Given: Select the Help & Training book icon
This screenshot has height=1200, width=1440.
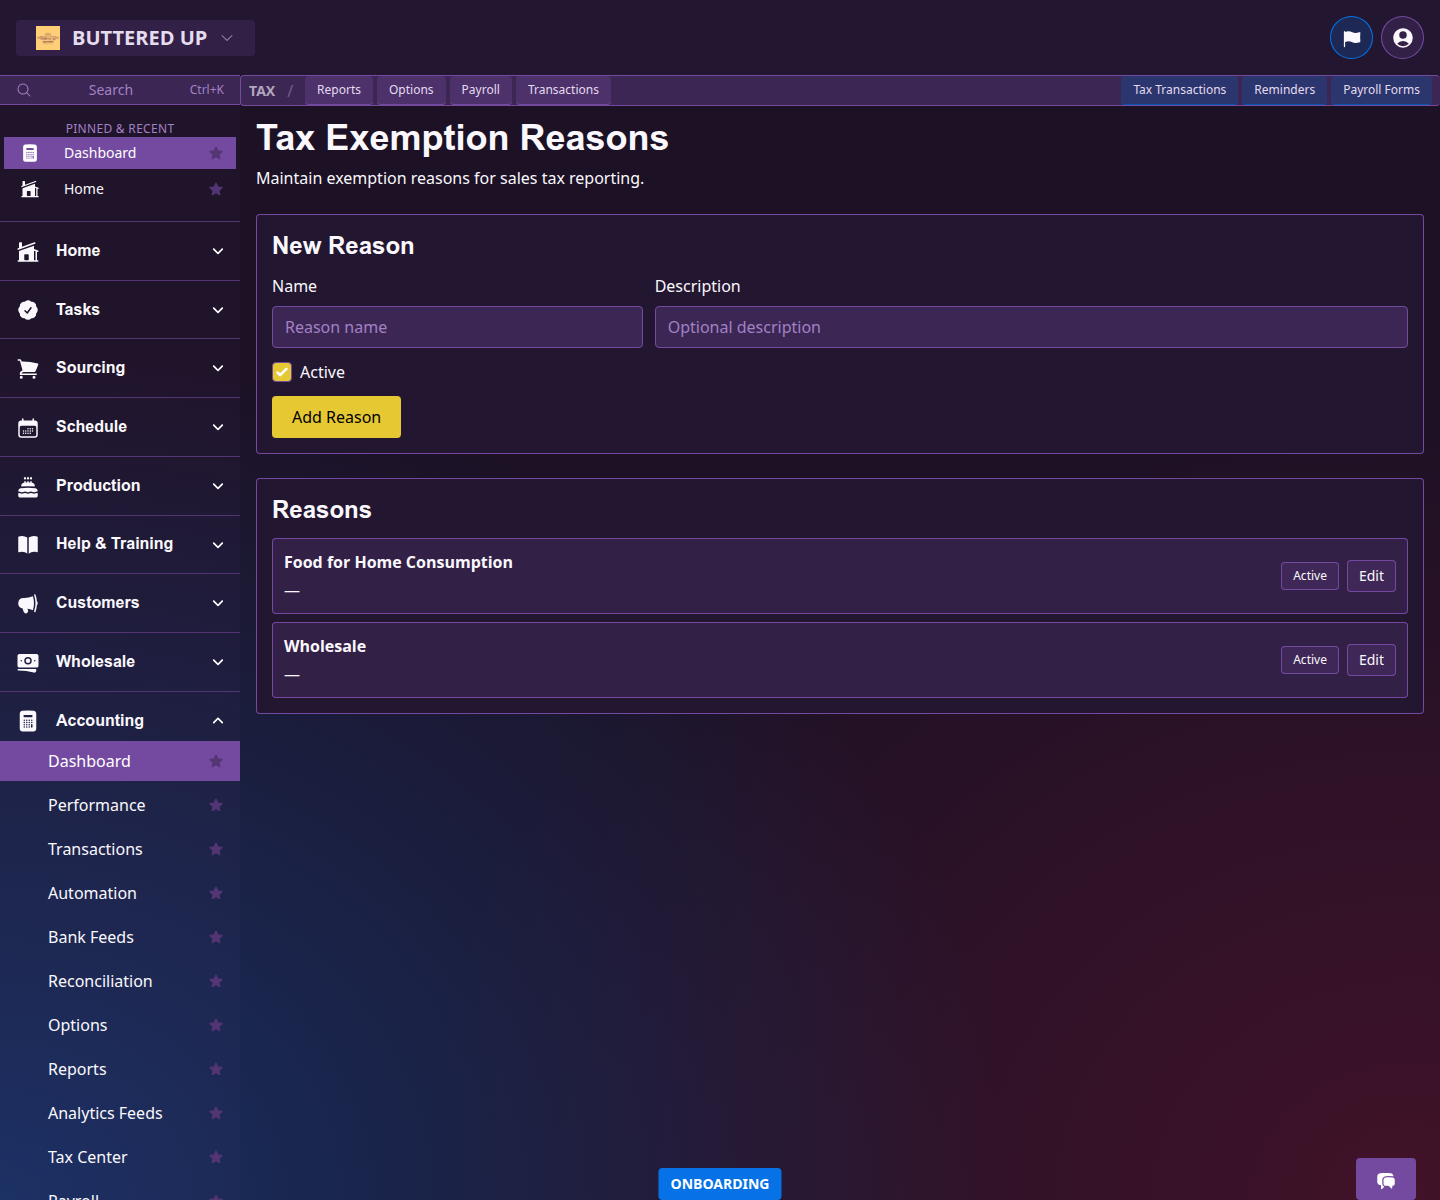Looking at the screenshot, I should tap(28, 544).
